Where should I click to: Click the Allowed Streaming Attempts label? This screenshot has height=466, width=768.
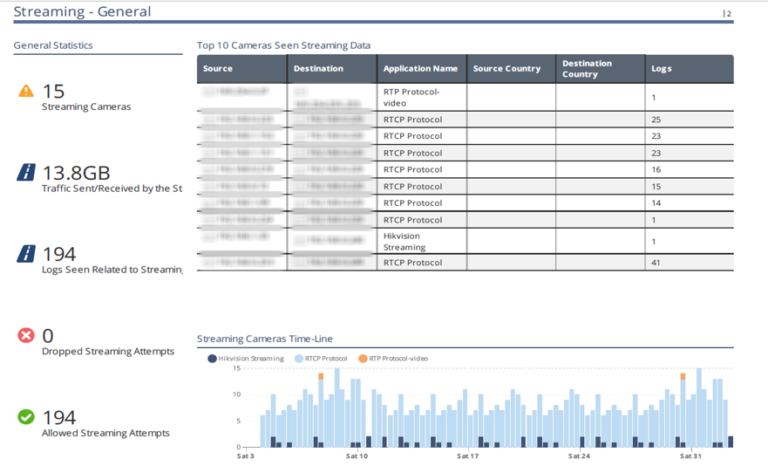click(105, 433)
